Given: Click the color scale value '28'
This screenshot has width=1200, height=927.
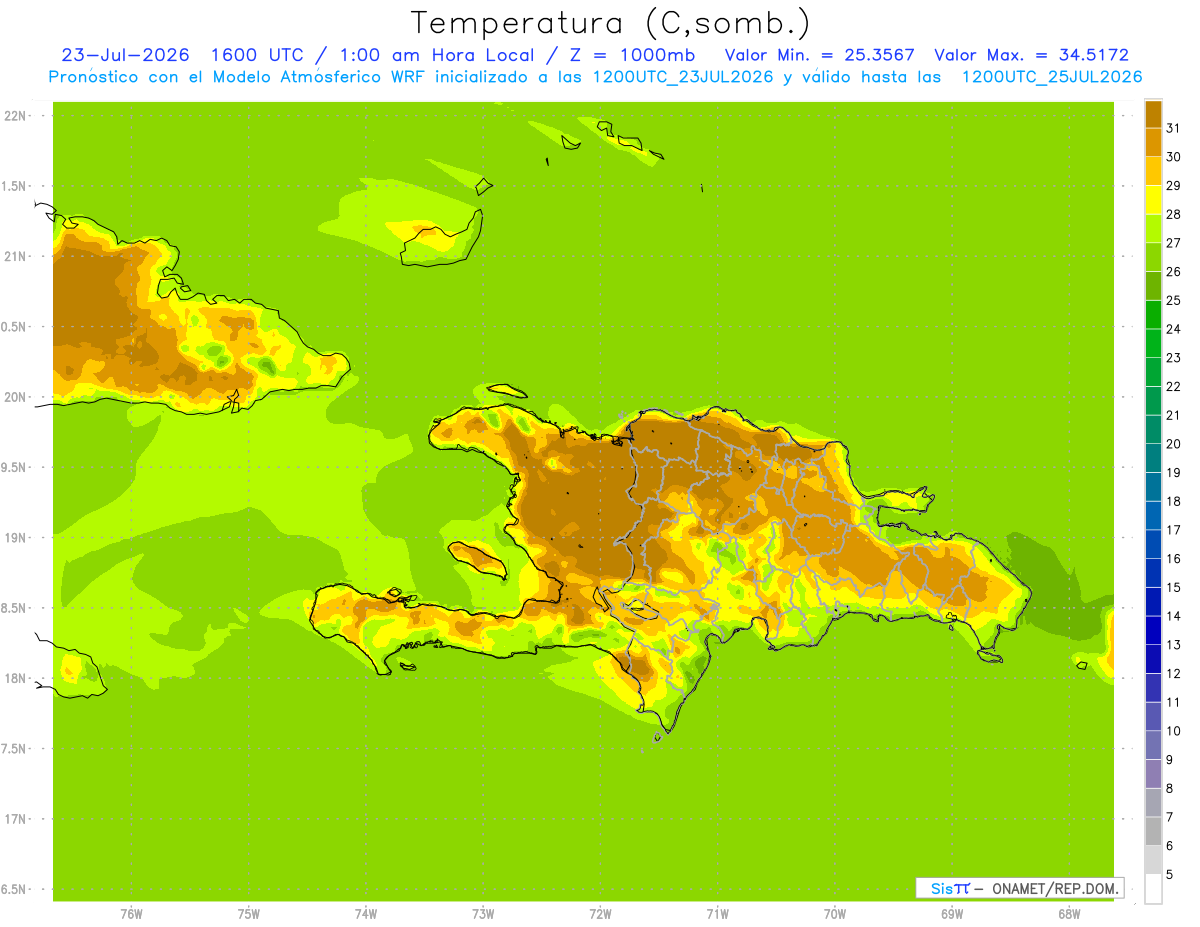Looking at the screenshot, I should [x=1173, y=214].
